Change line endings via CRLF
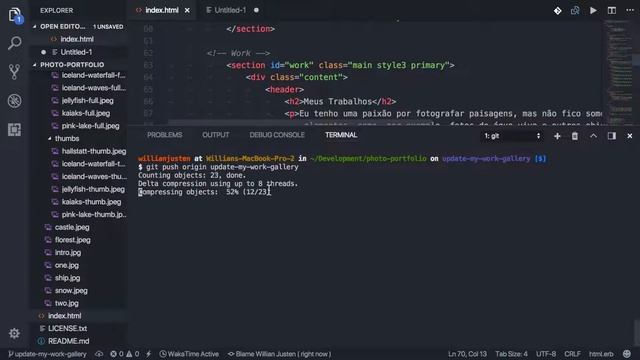Image resolution: width=640 pixels, height=360 pixels. [572, 354]
